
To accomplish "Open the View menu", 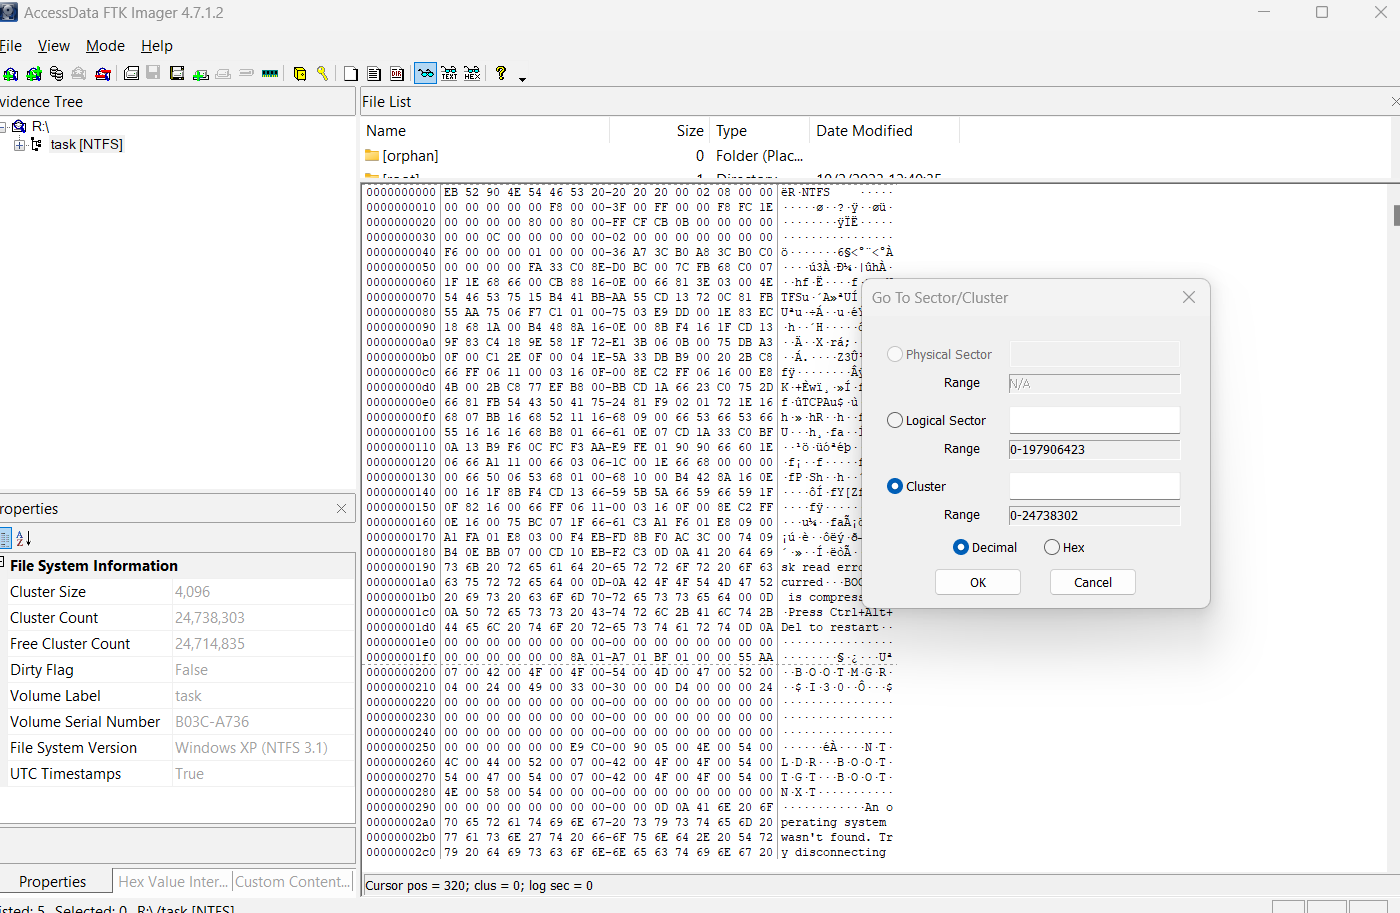I will coord(54,46).
